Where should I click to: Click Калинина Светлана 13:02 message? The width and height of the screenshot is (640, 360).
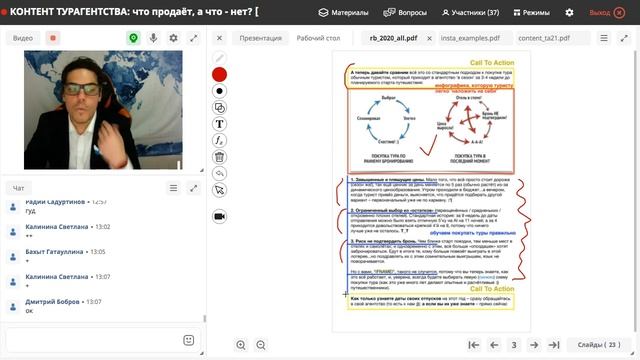coord(68,231)
